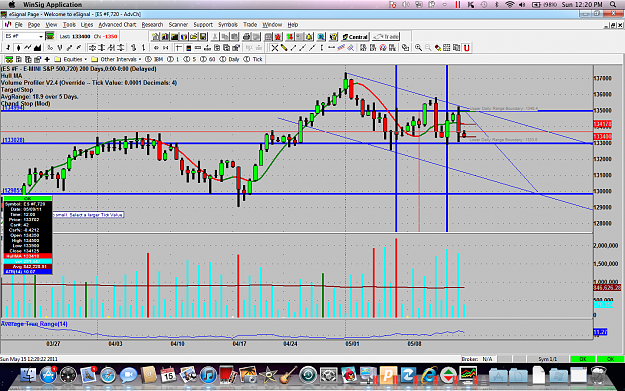The width and height of the screenshot is (625, 391).
Task: Open the File menu
Action: (x=18, y=25)
